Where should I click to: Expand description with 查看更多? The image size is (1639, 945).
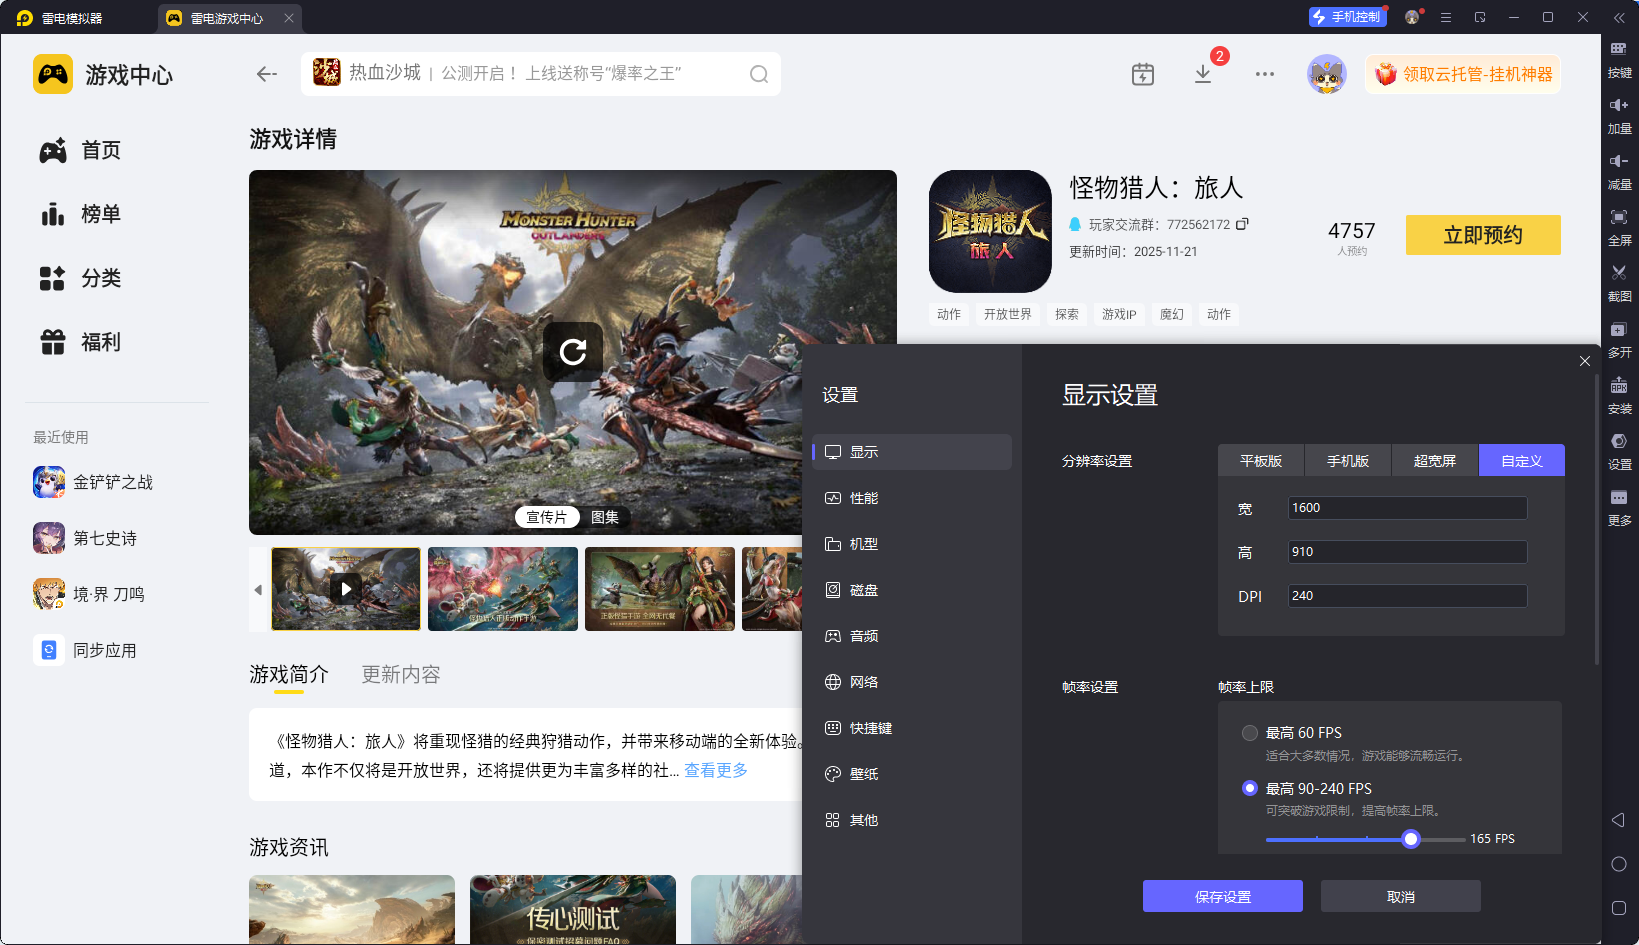(716, 770)
